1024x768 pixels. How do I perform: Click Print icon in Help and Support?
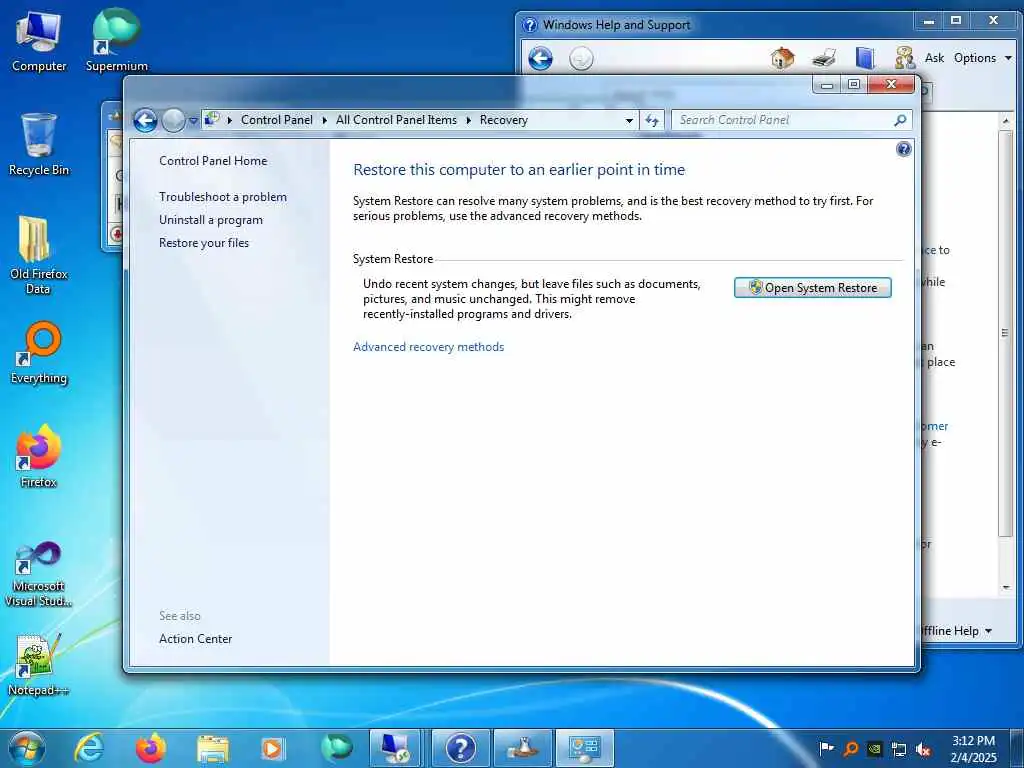click(824, 59)
